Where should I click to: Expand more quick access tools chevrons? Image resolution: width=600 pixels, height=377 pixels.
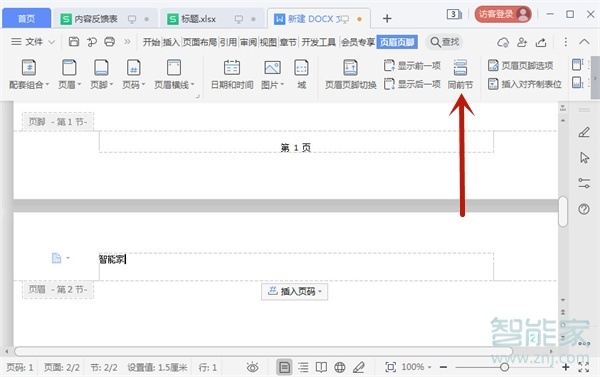pos(127,41)
